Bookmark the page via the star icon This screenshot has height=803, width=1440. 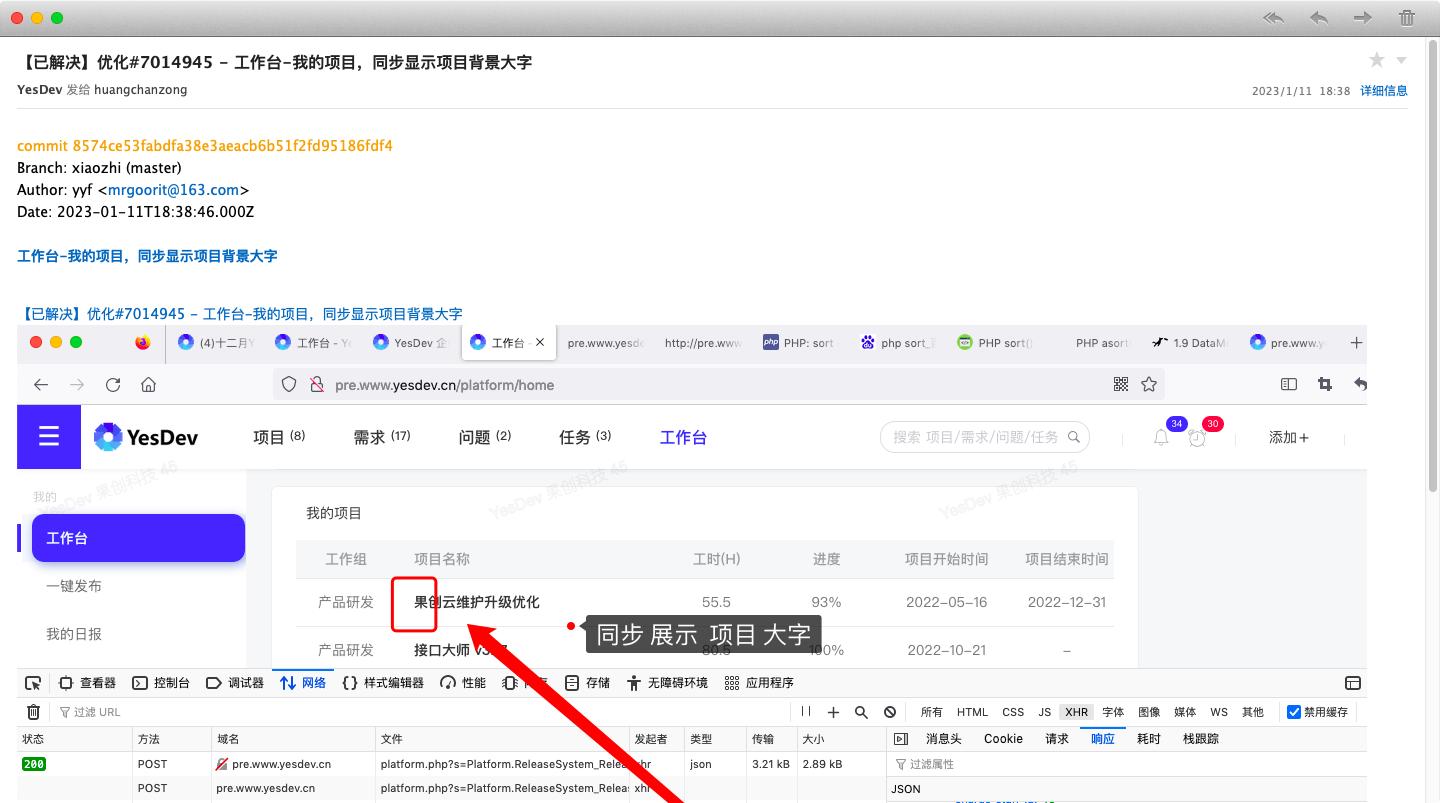point(1149,384)
